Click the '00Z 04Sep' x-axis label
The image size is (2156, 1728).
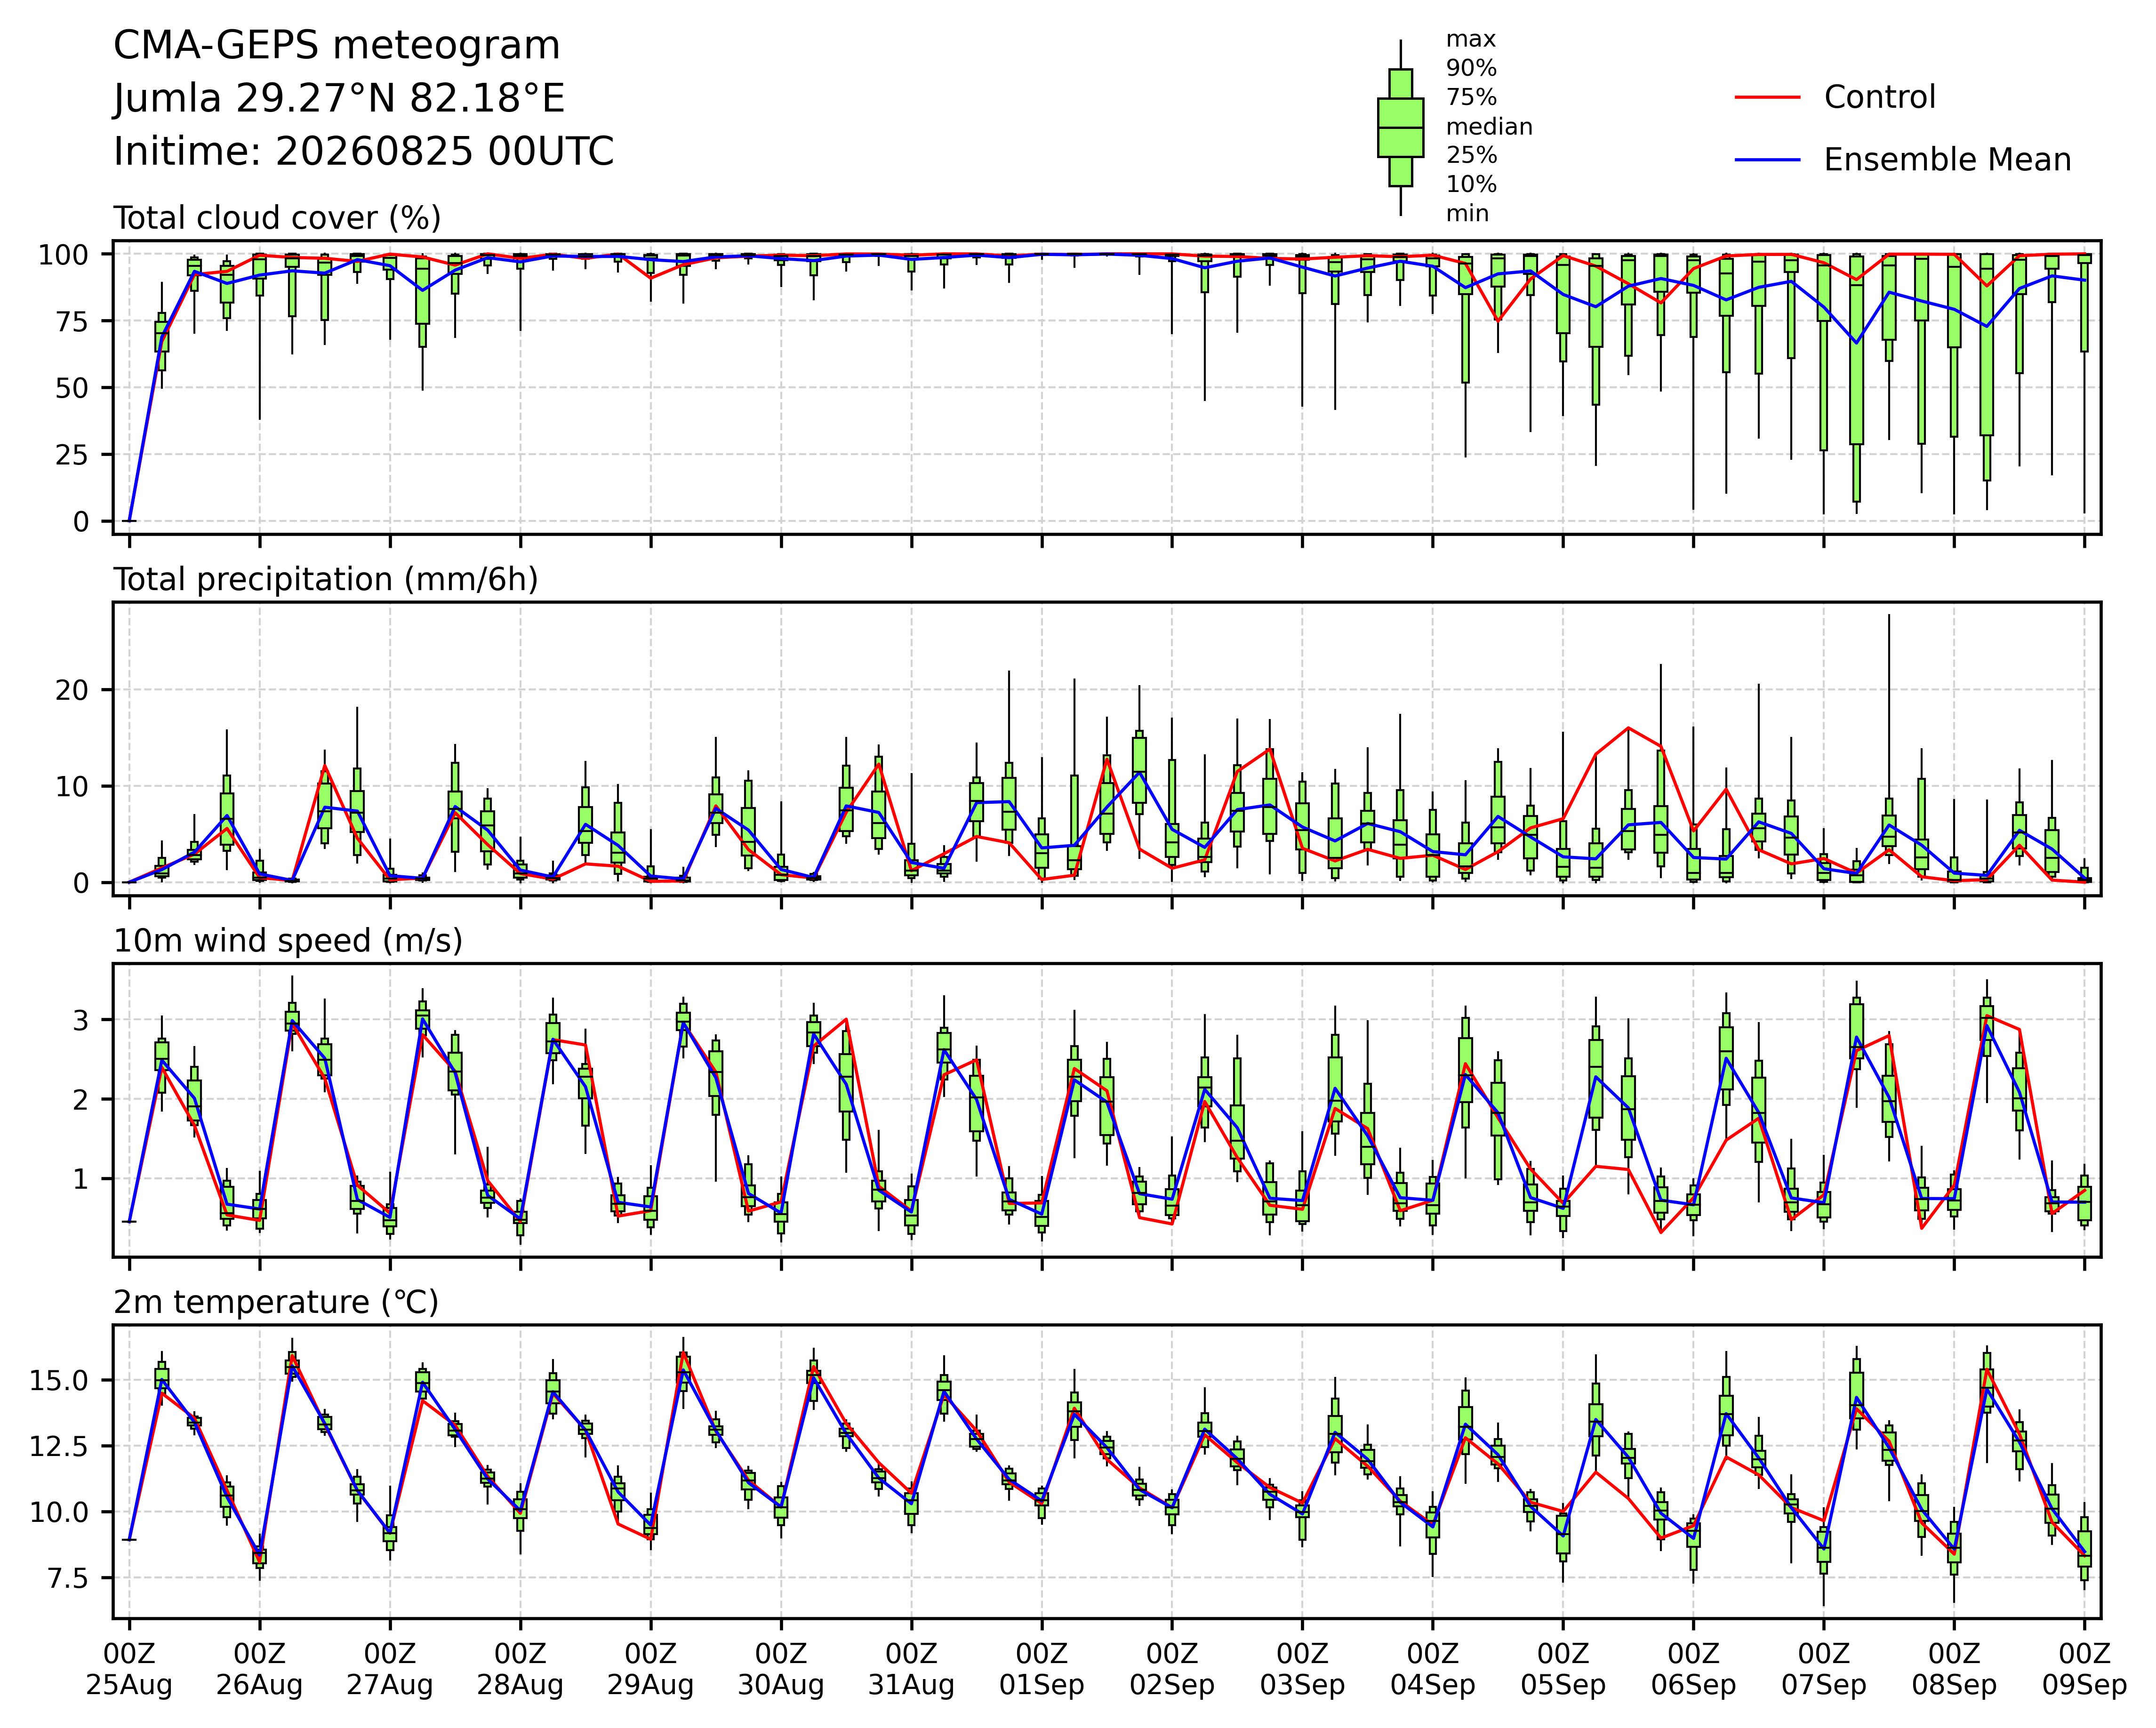(x=1433, y=1669)
